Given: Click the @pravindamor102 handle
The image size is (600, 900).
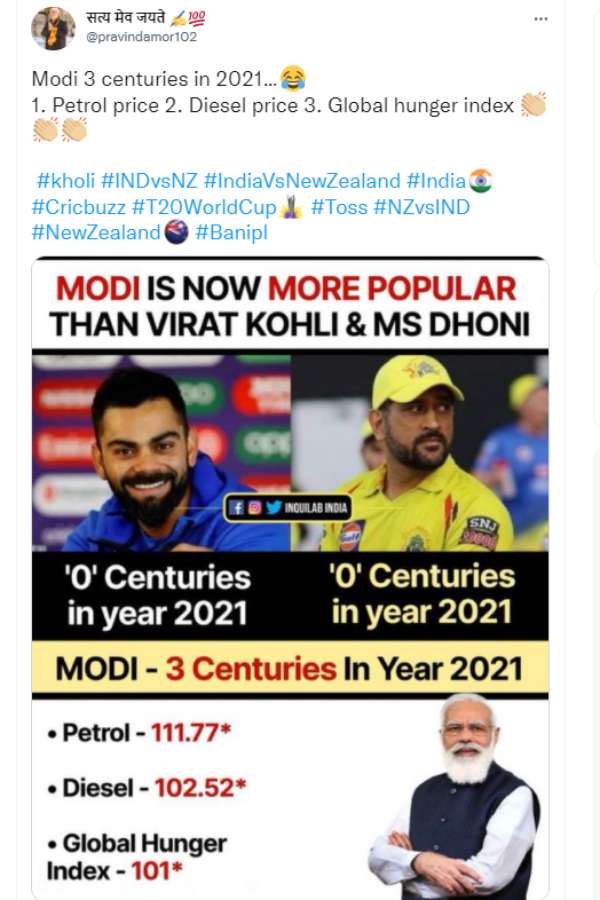Looking at the screenshot, I should [x=141, y=37].
